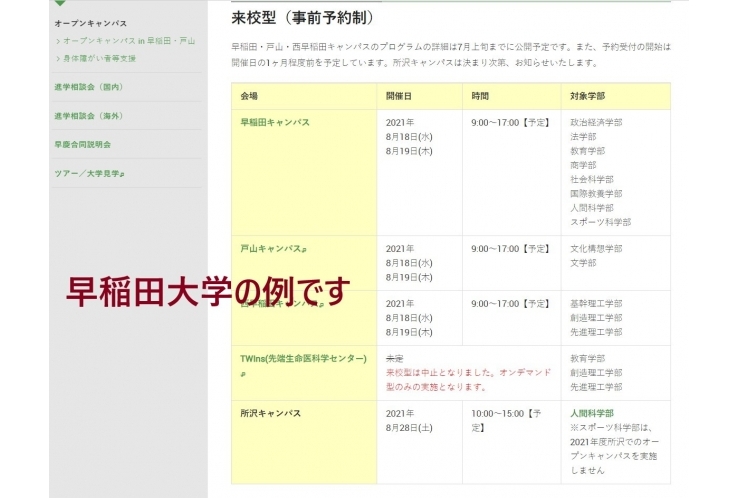The width and height of the screenshot is (740, 498).
Task: Click the 対象学部 column header
Action: [x=588, y=96]
